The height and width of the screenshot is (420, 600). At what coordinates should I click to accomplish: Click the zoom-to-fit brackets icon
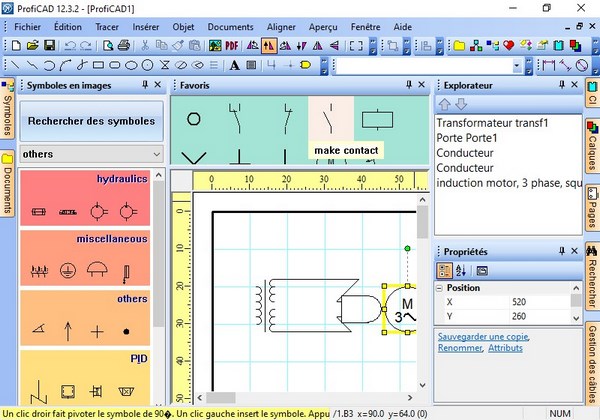[356, 46]
